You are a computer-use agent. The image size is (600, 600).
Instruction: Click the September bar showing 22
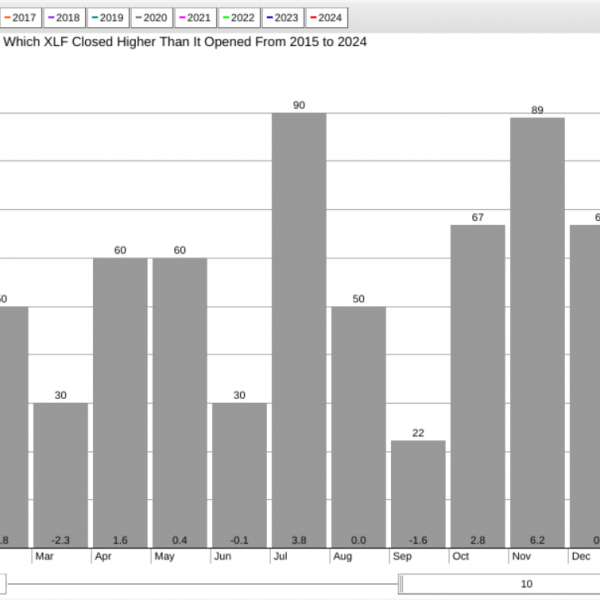418,494
